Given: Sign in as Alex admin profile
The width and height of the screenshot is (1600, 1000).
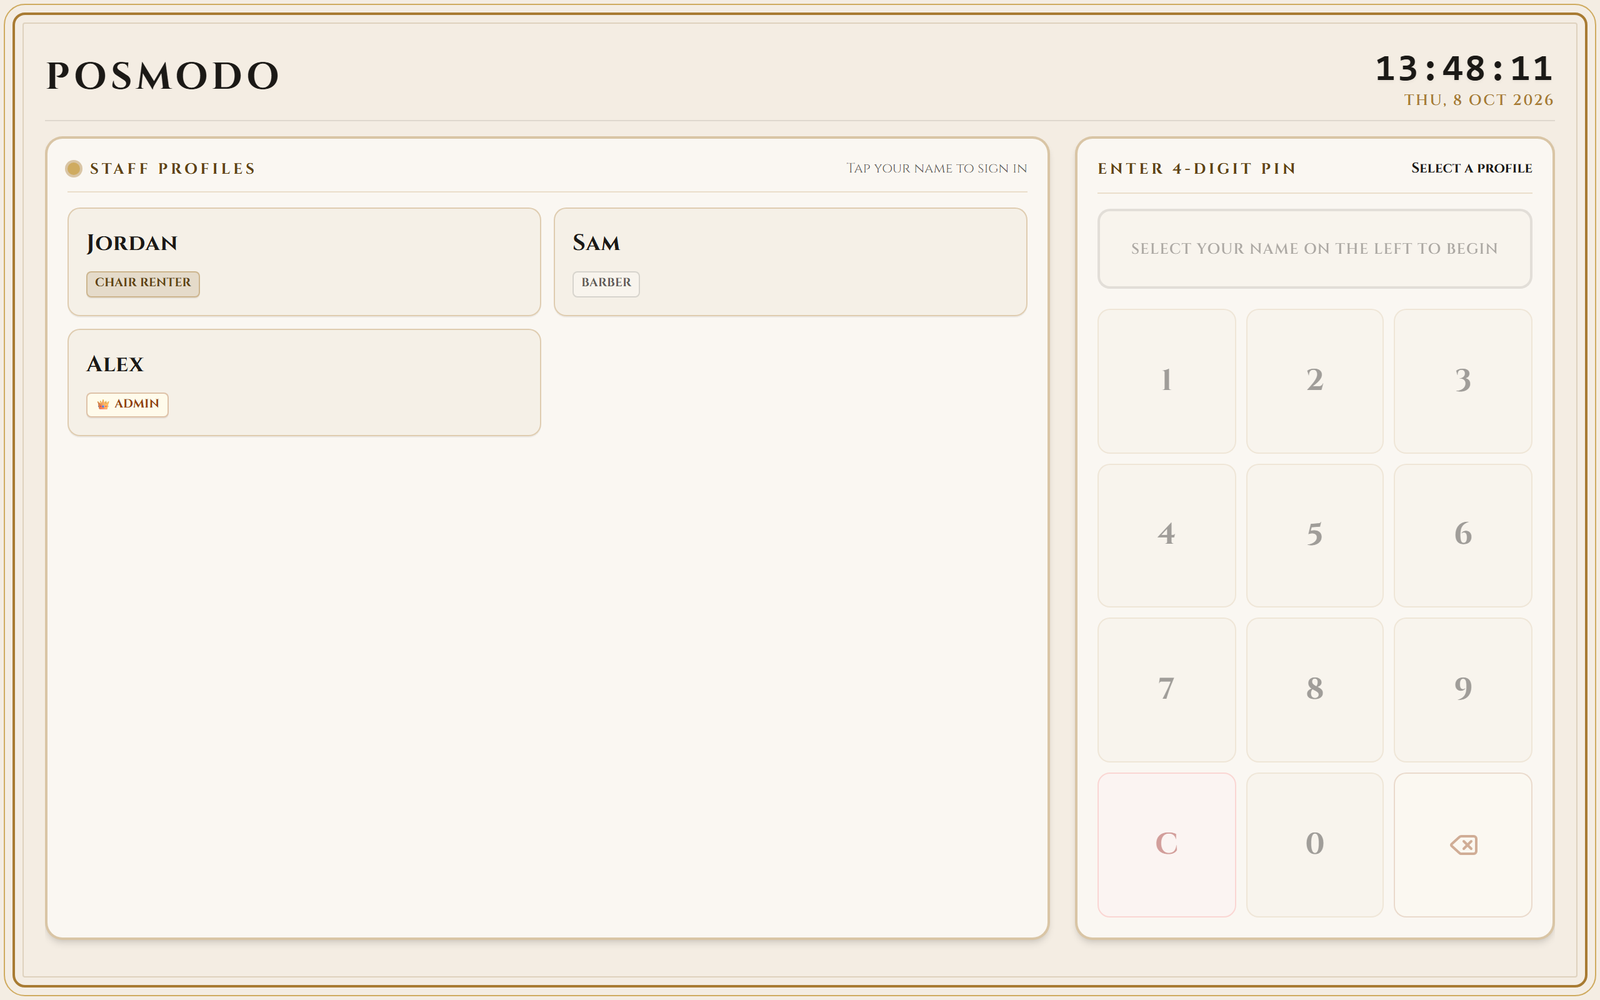Looking at the screenshot, I should point(304,383).
